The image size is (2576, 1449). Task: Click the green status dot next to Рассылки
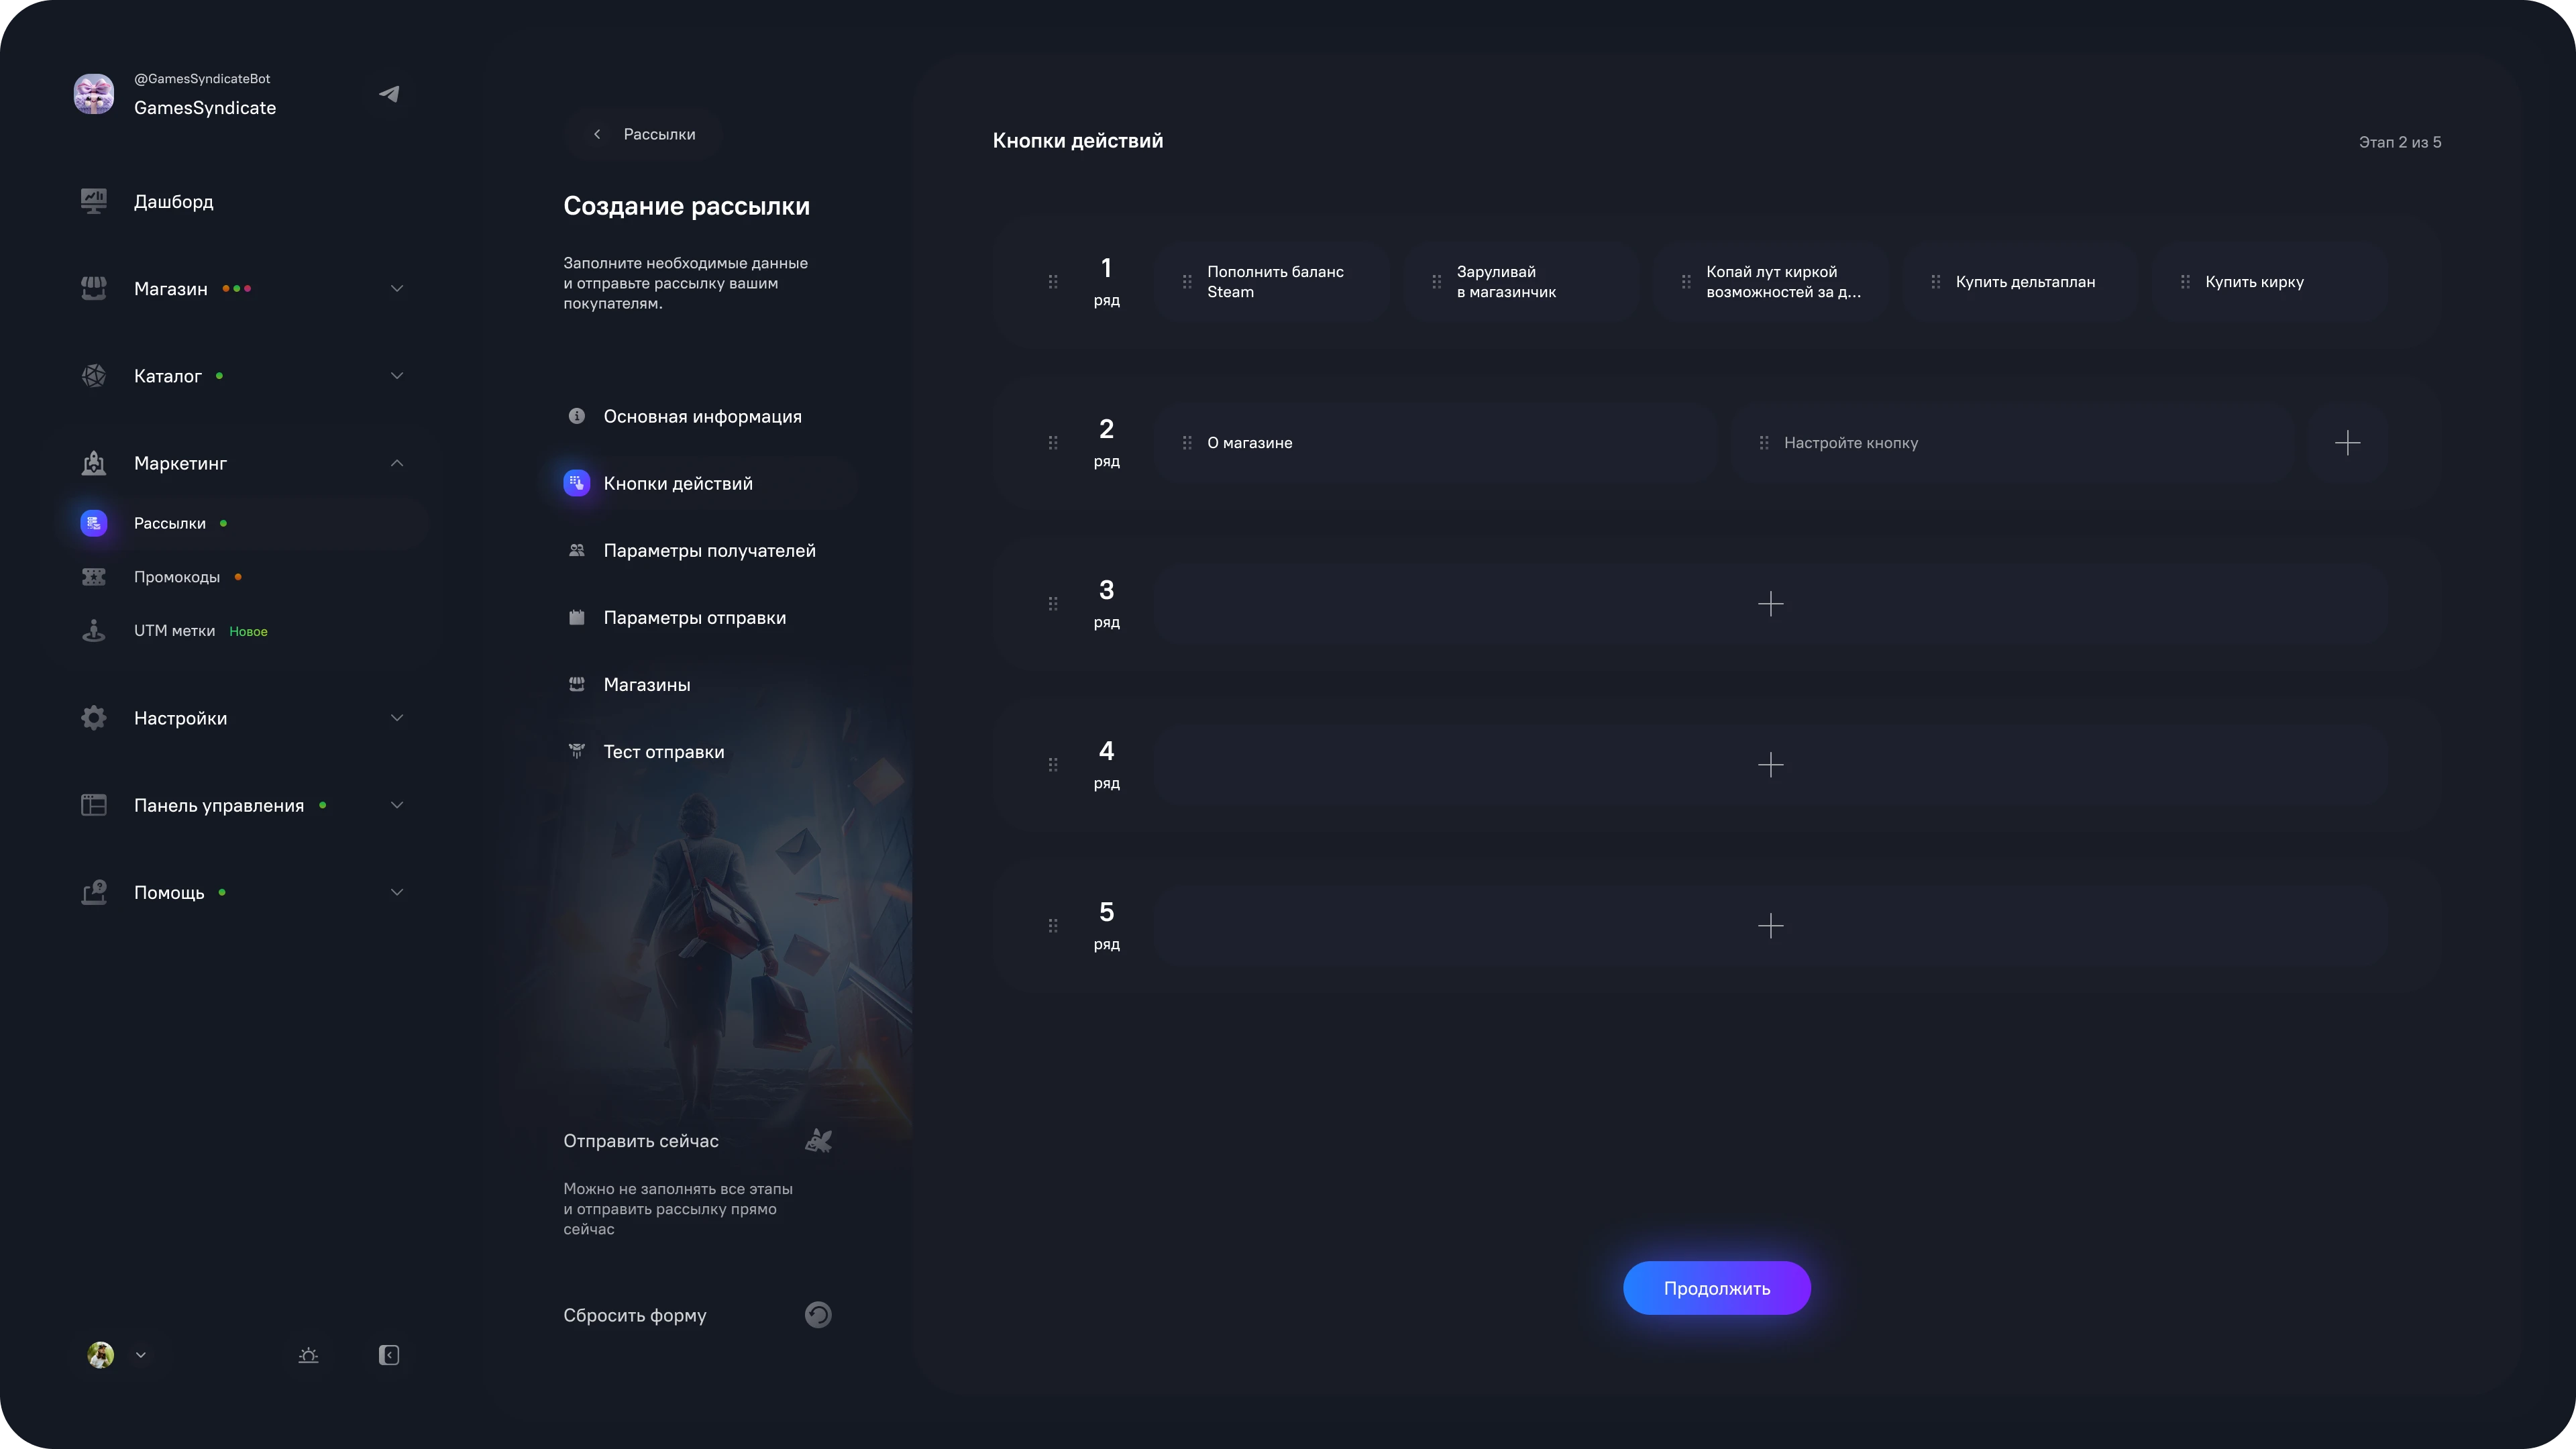click(x=222, y=523)
